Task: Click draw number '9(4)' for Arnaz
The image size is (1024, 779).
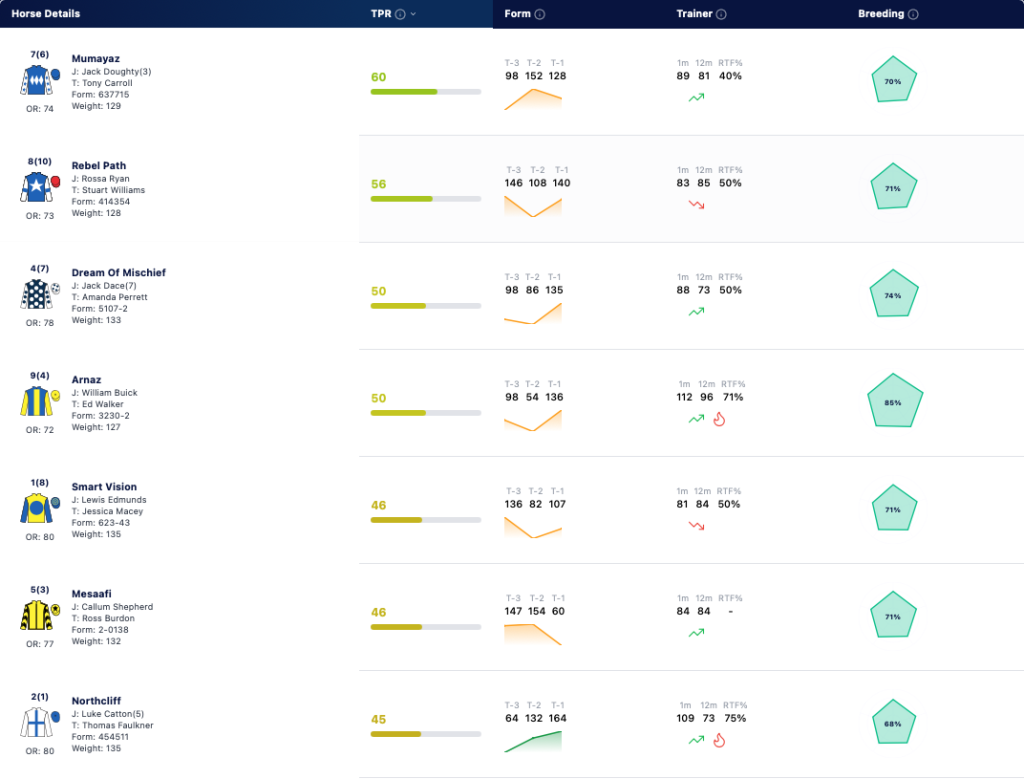Action: point(40,375)
